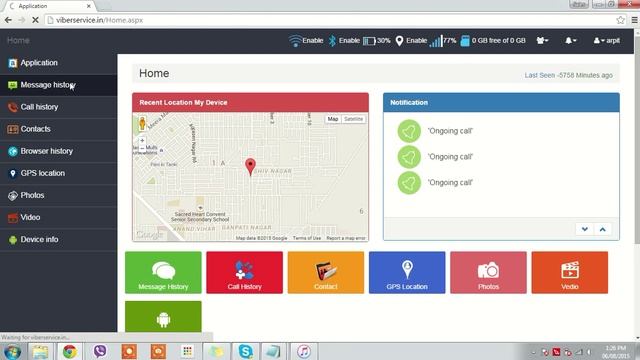
Task: Open Message history in the sidebar
Action: [x=58, y=85]
